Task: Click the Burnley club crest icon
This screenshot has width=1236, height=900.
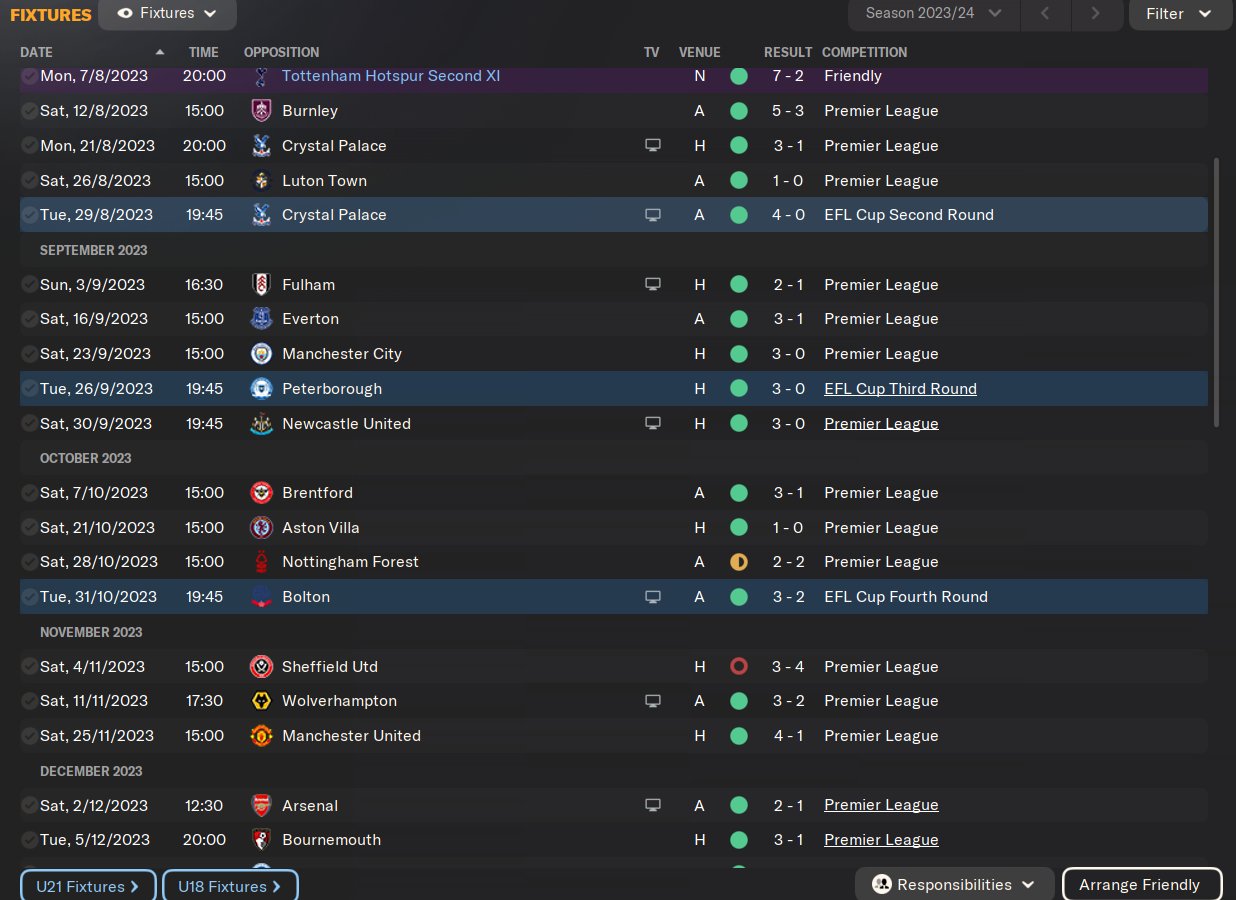Action: (261, 111)
